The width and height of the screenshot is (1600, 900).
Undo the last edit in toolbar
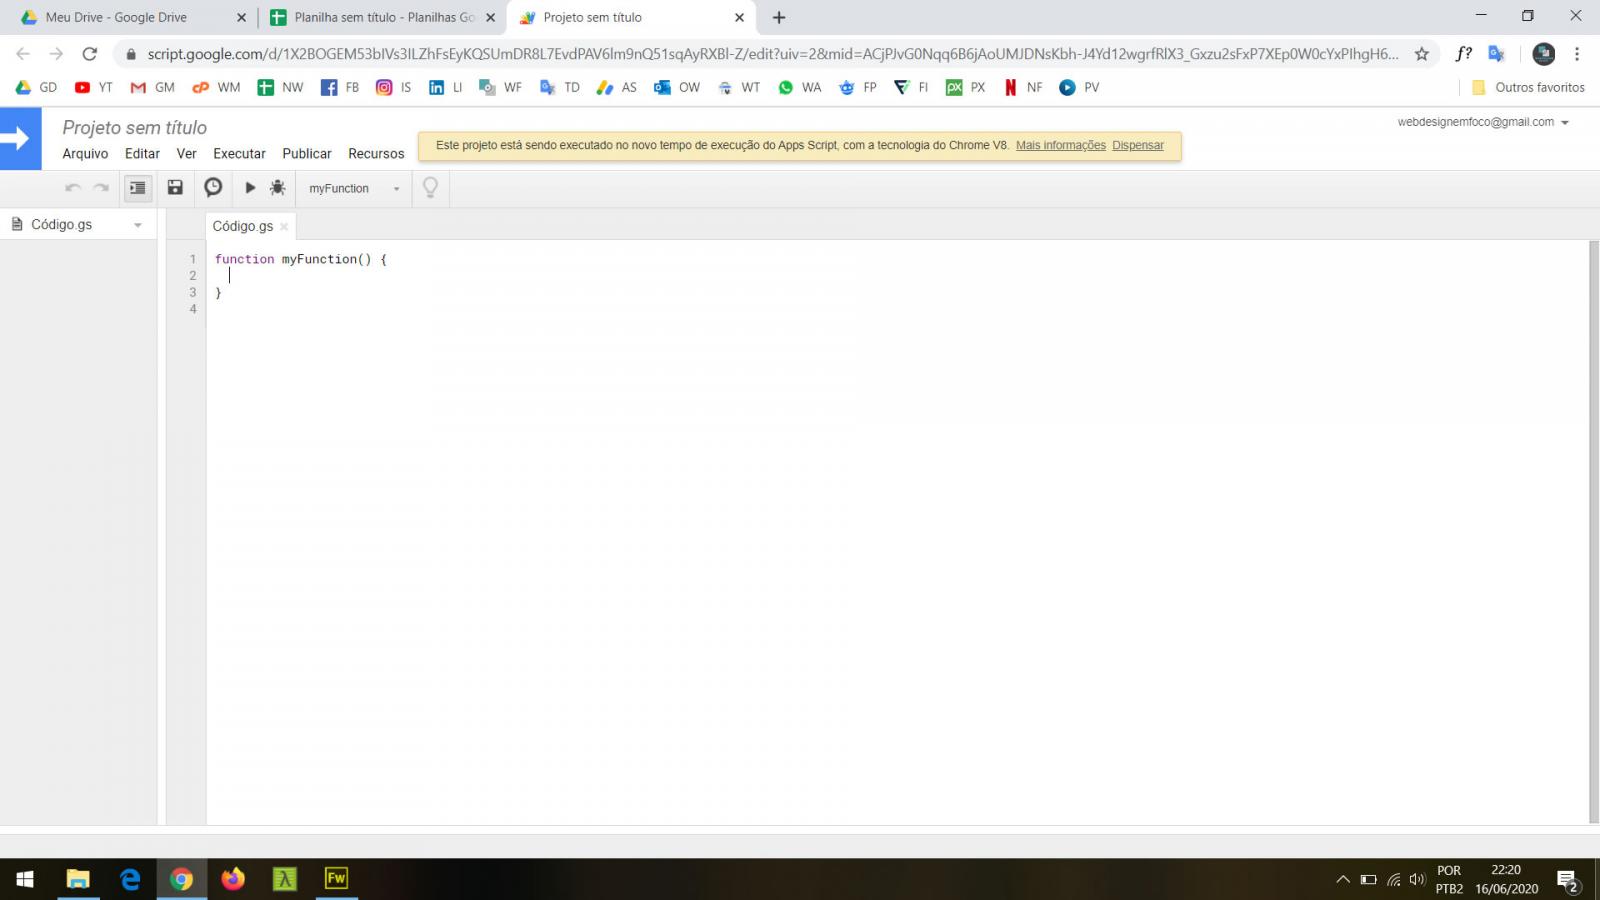(x=72, y=188)
